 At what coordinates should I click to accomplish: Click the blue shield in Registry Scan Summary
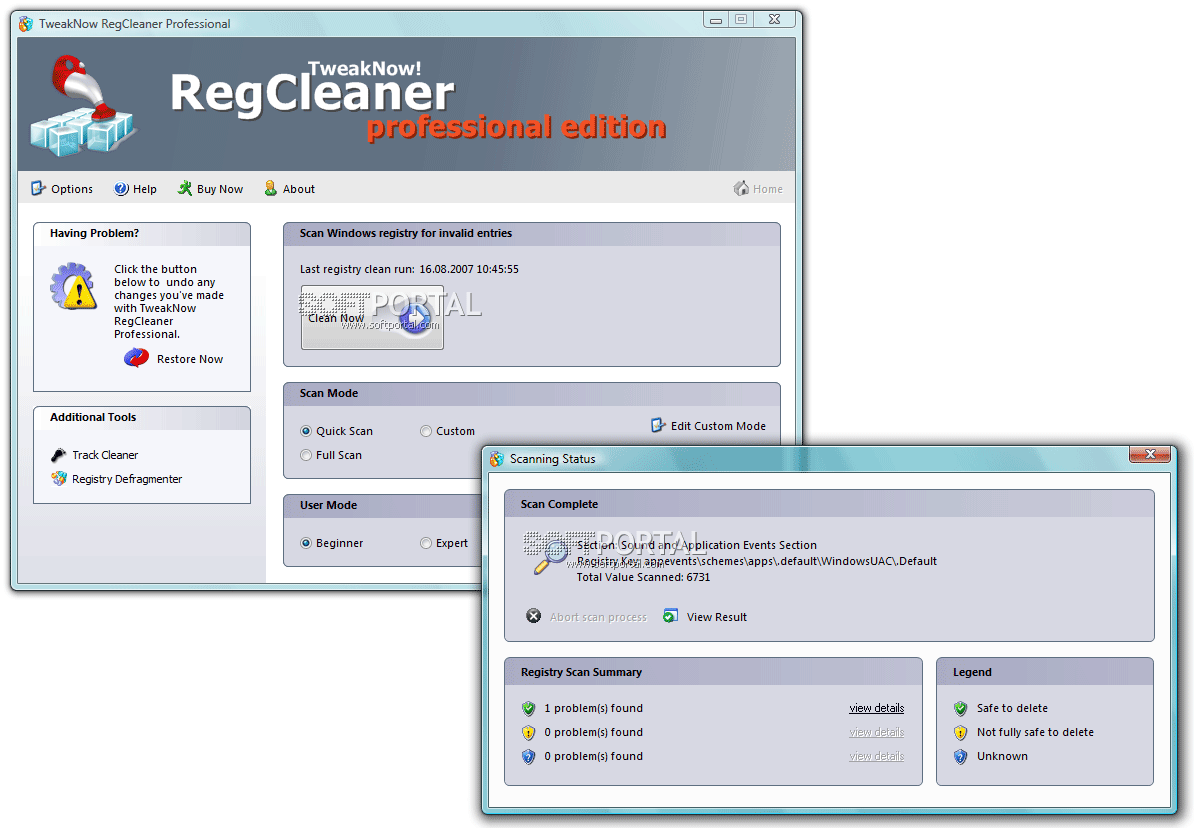(528, 756)
